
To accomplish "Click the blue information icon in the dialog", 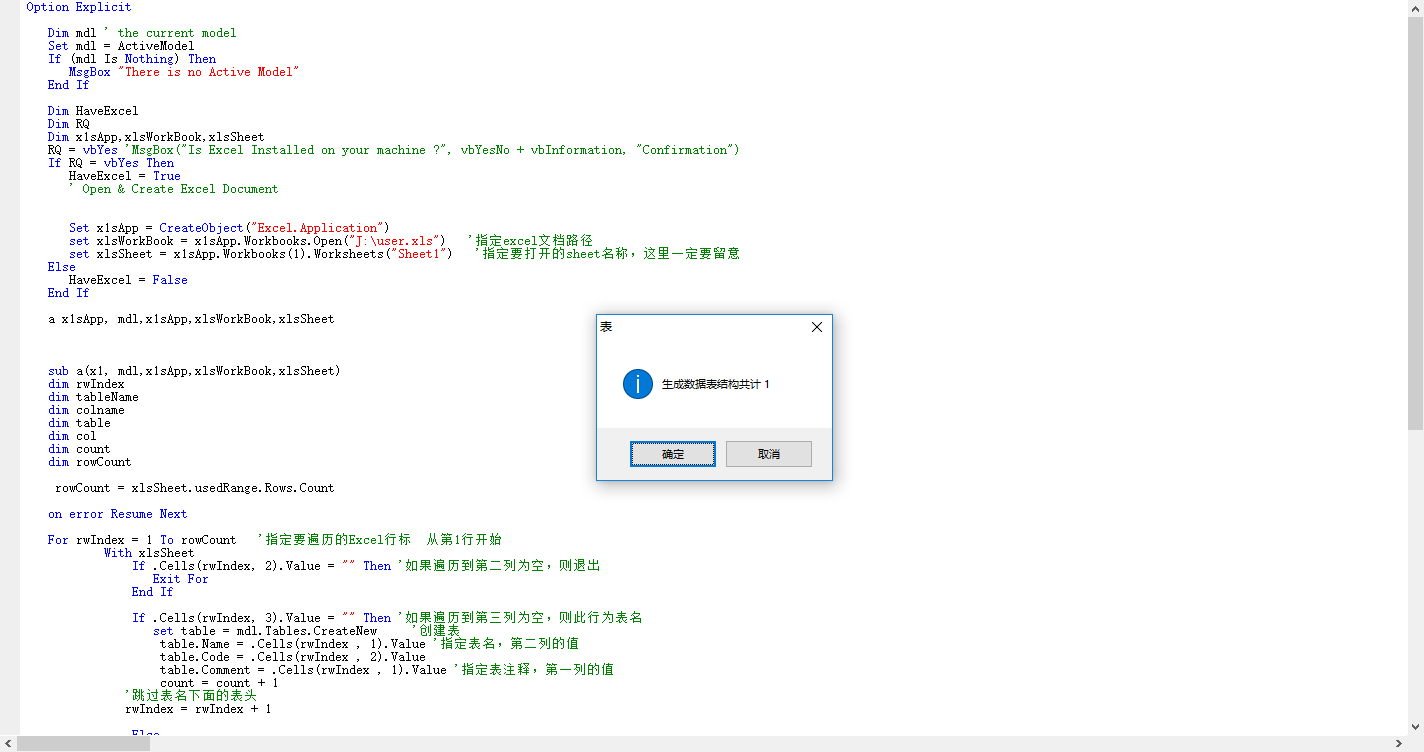I will coord(637,384).
